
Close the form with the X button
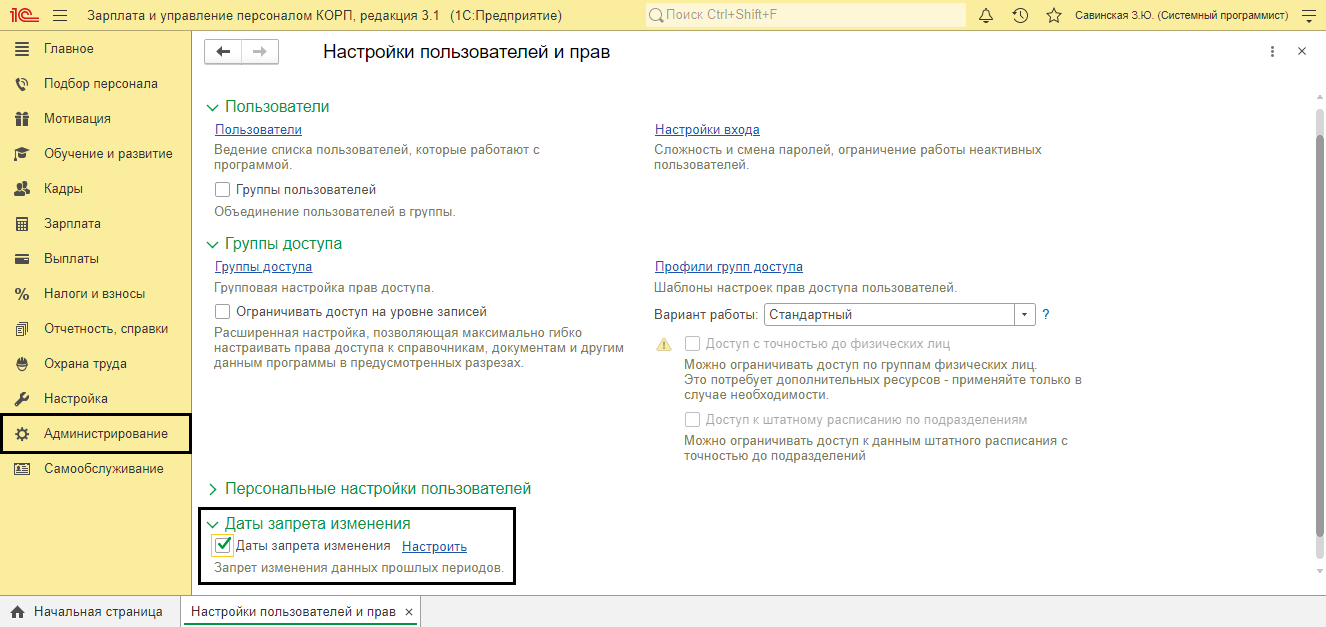(x=1301, y=52)
